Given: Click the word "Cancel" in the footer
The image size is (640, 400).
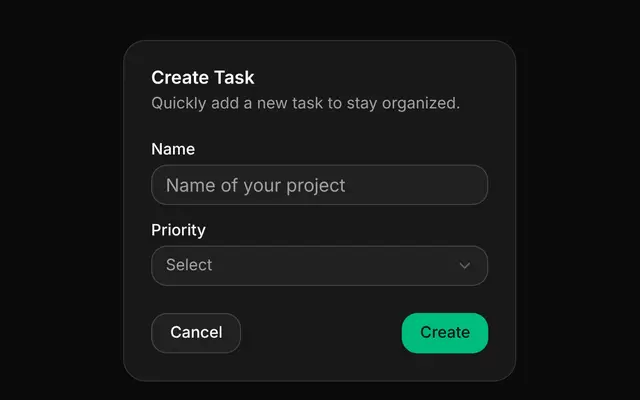Looking at the screenshot, I should (196, 332).
